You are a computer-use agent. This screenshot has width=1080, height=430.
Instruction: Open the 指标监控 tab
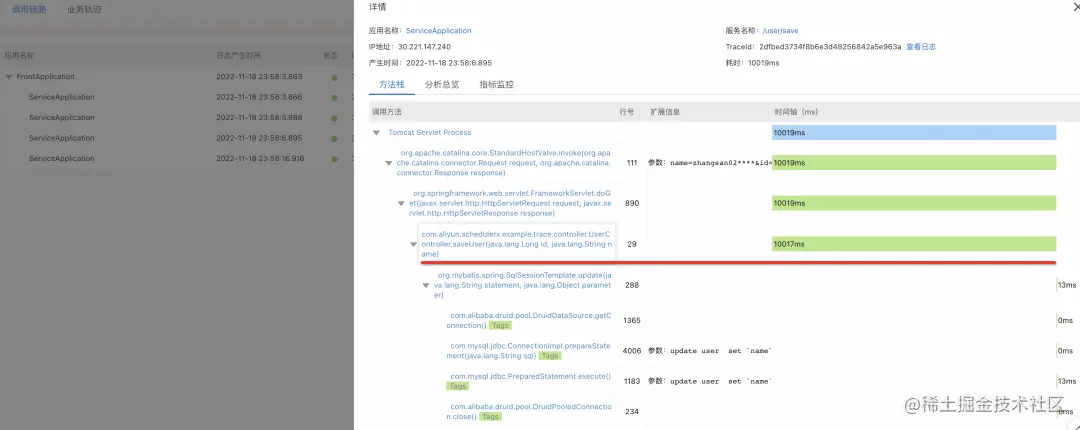497,85
